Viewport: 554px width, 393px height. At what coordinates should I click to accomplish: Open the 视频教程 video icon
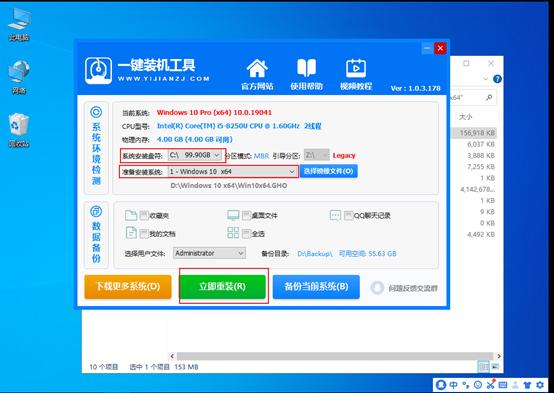click(356, 68)
